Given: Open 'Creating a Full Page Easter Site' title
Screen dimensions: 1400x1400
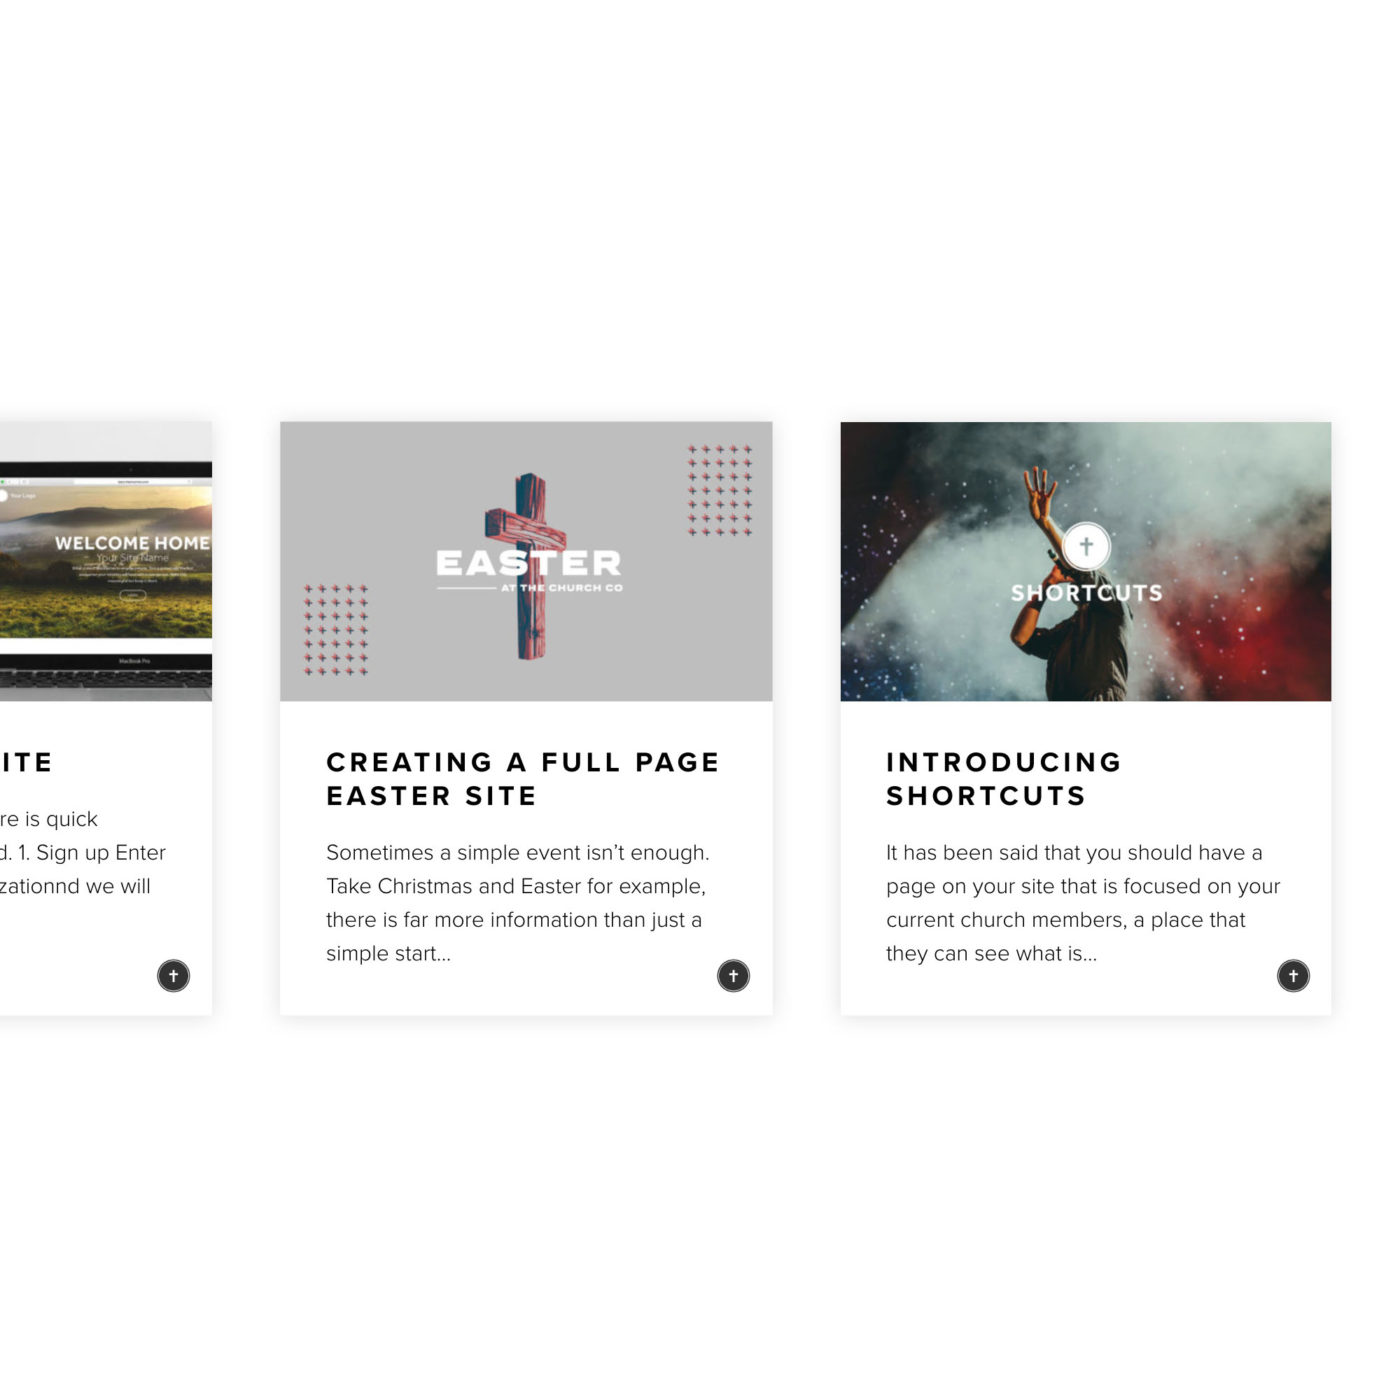Looking at the screenshot, I should click(x=523, y=779).
